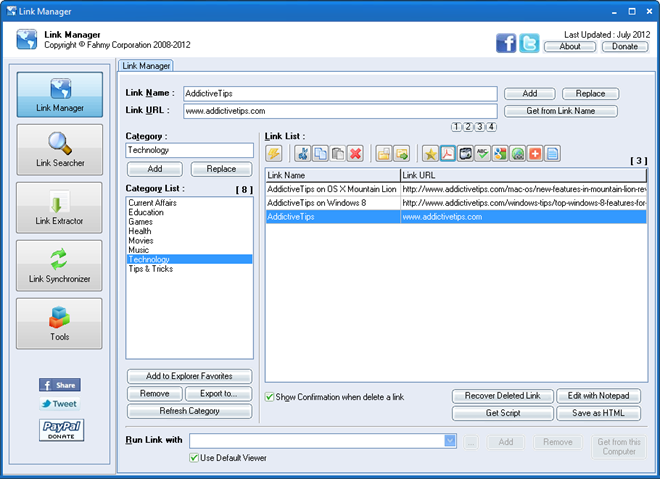
Task: Click Get from Link Name button
Action: (561, 111)
